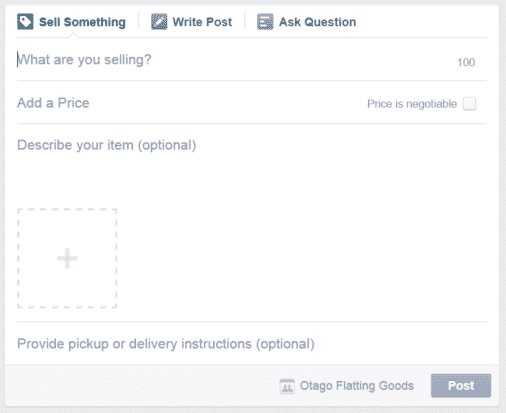Click the 100 character counter
Screen dimensions: 506x413
466,62
